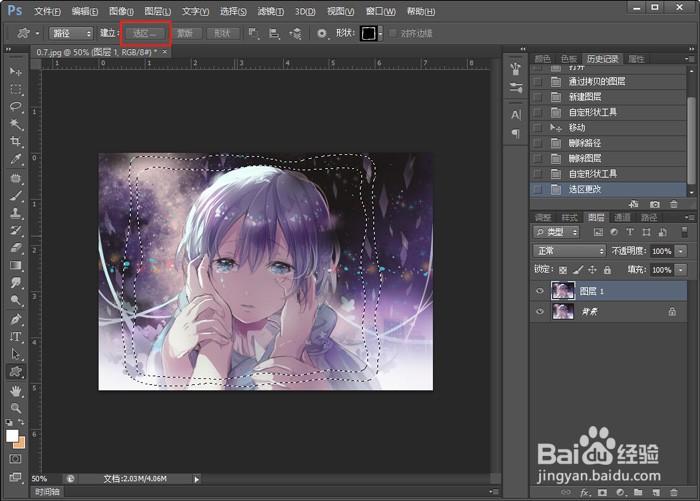Image resolution: width=700 pixels, height=501 pixels.
Task: Select the Smudge tool
Action: pos(16,283)
